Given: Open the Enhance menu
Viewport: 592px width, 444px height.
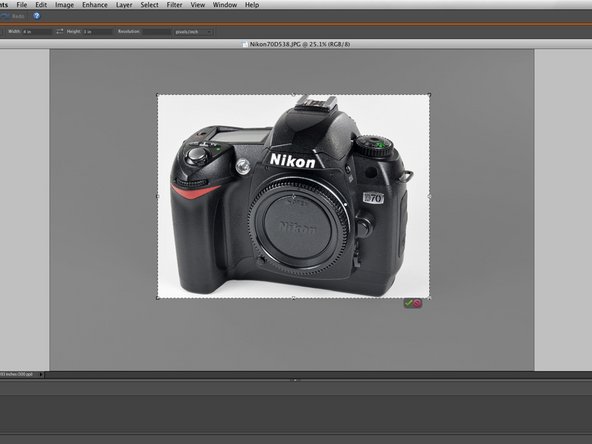Looking at the screenshot, I should (95, 5).
